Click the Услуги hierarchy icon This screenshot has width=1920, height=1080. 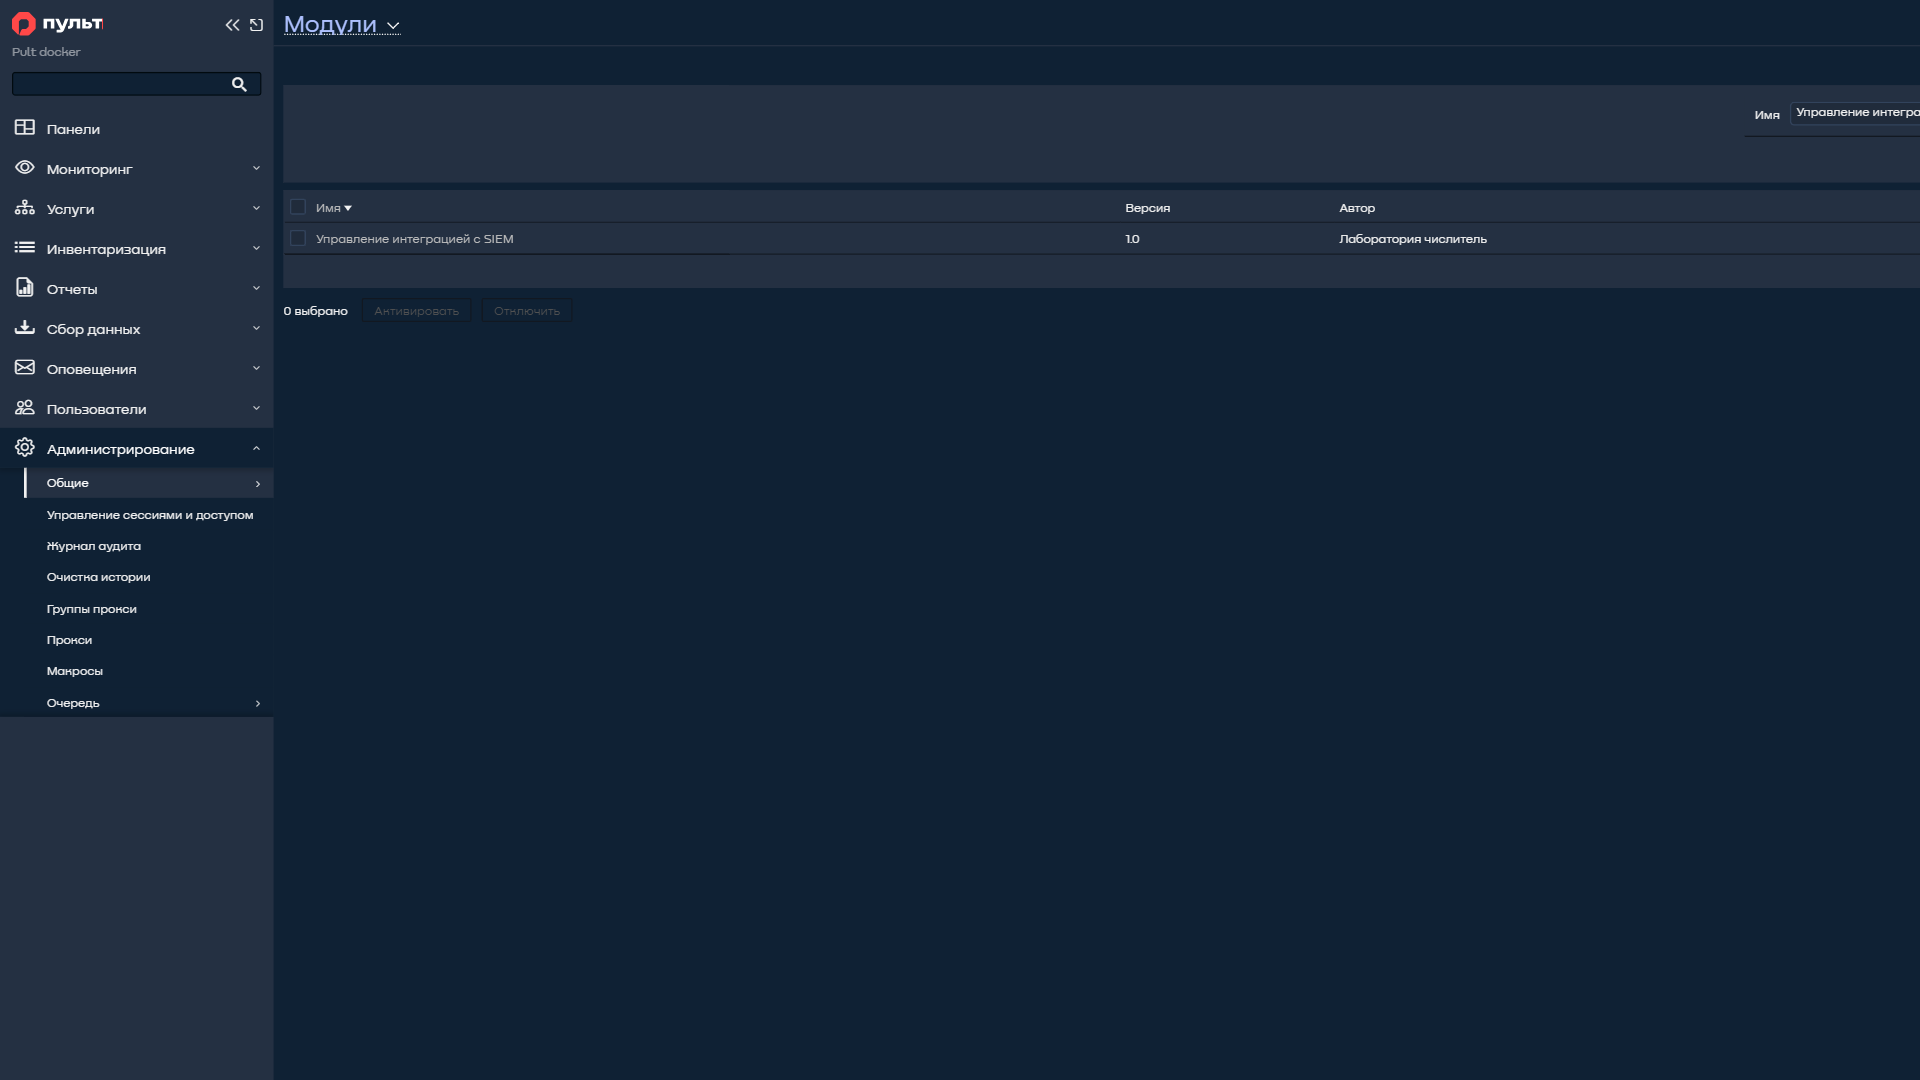(25, 208)
